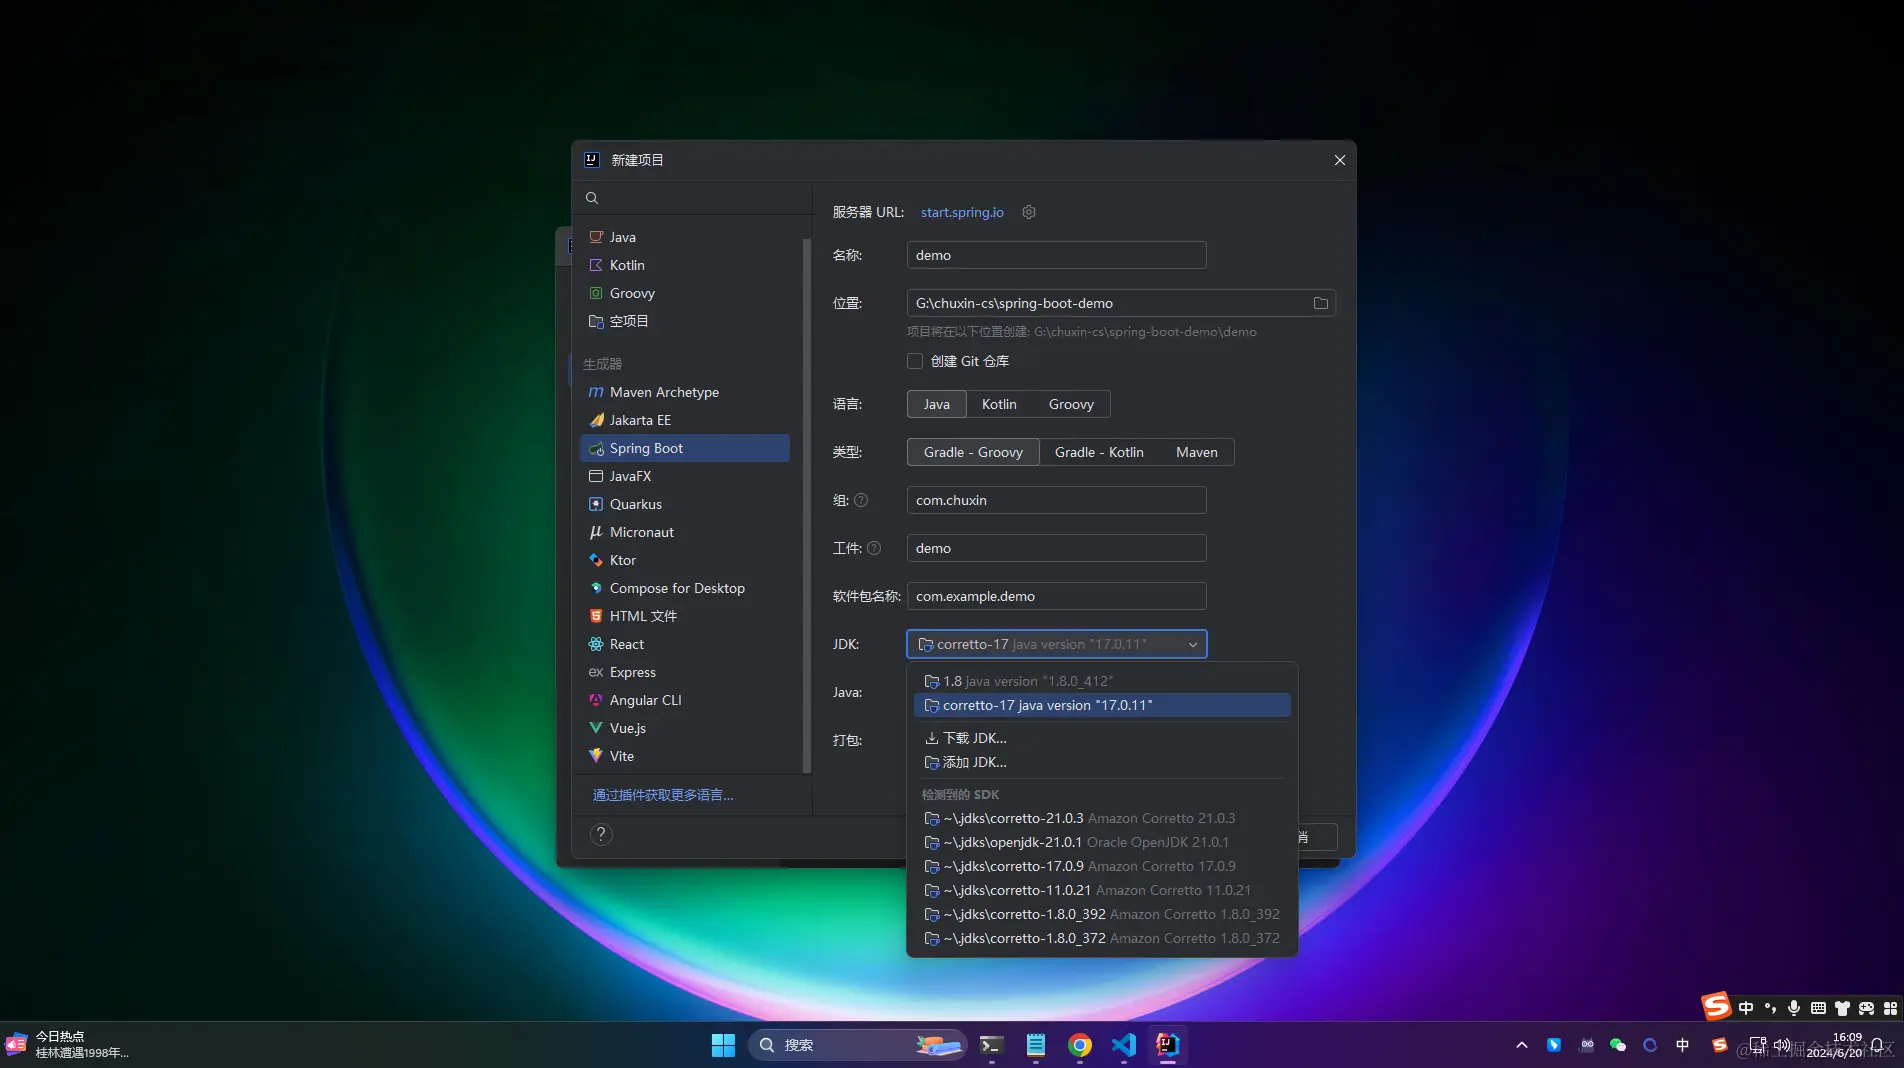Image resolution: width=1904 pixels, height=1068 pixels.
Task: Set language to Java
Action: coord(937,404)
